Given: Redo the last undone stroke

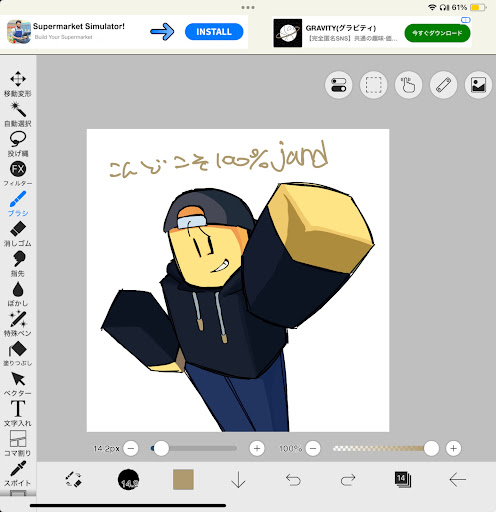Looking at the screenshot, I should tap(348, 480).
